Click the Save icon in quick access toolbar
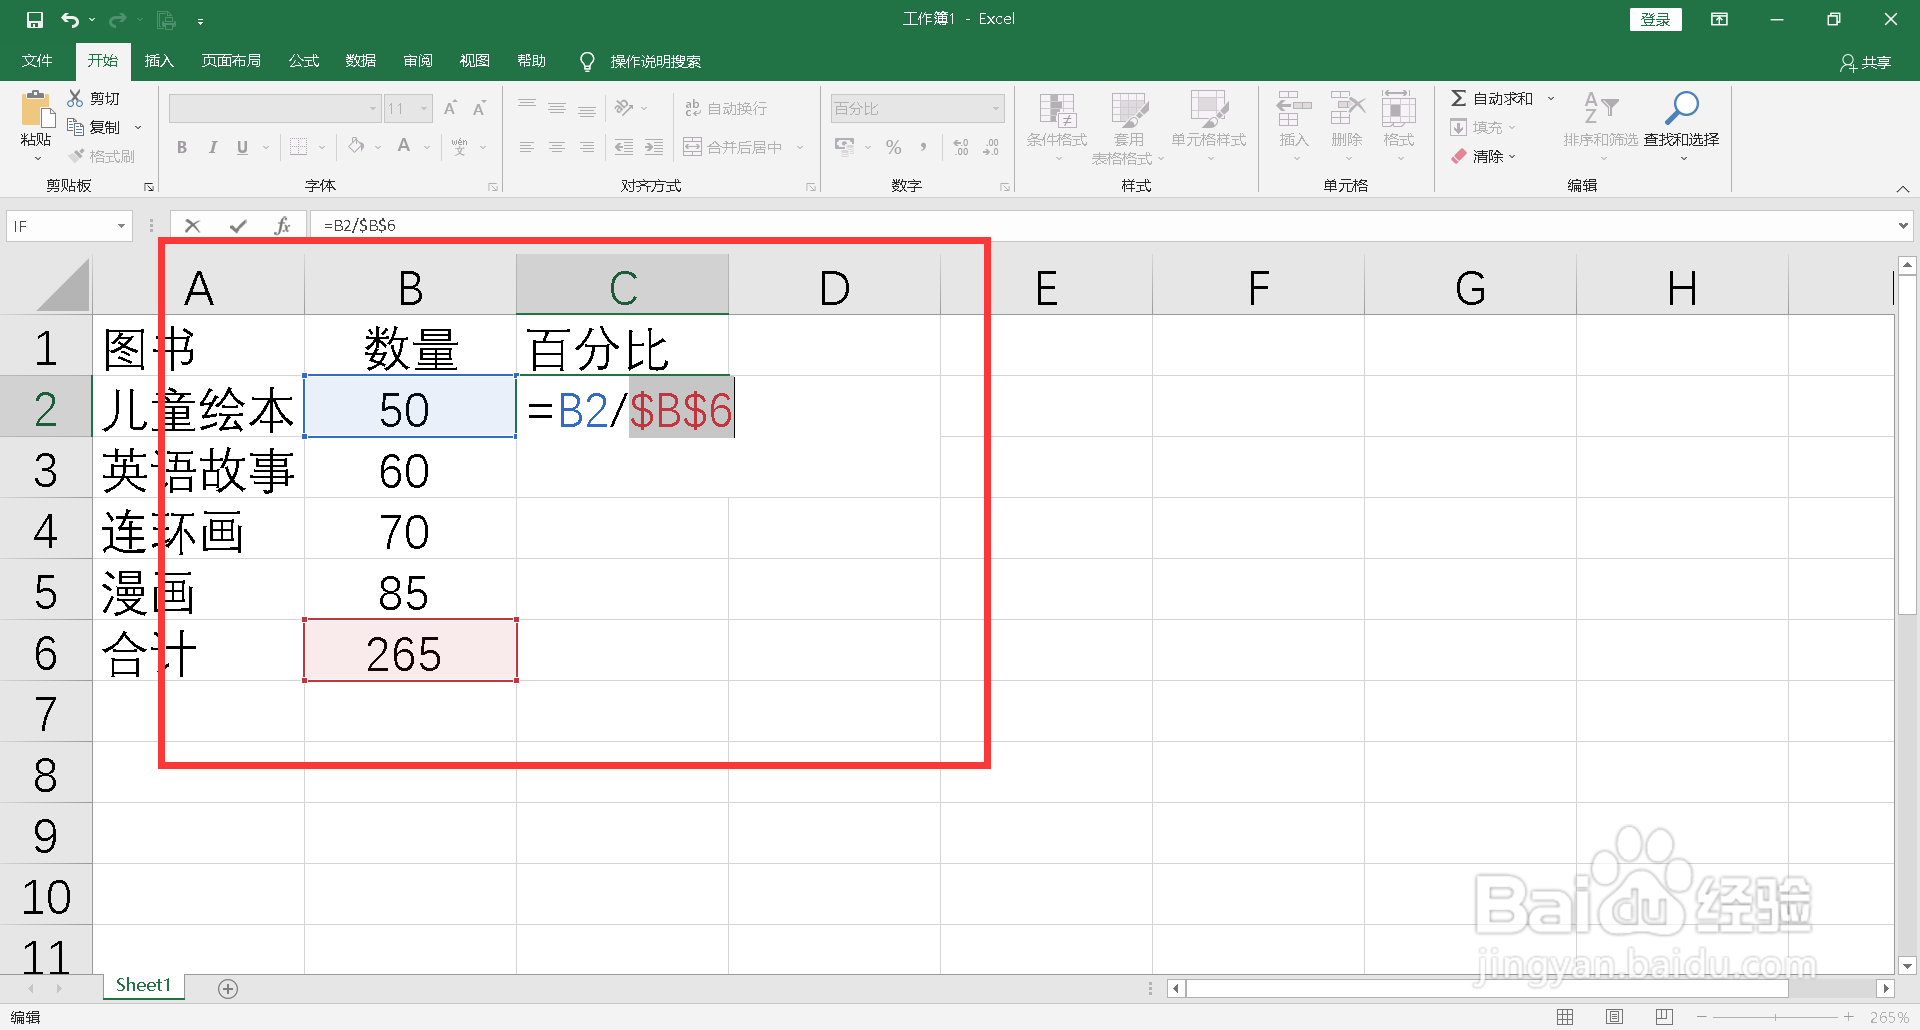The height and width of the screenshot is (1030, 1920). 35,20
